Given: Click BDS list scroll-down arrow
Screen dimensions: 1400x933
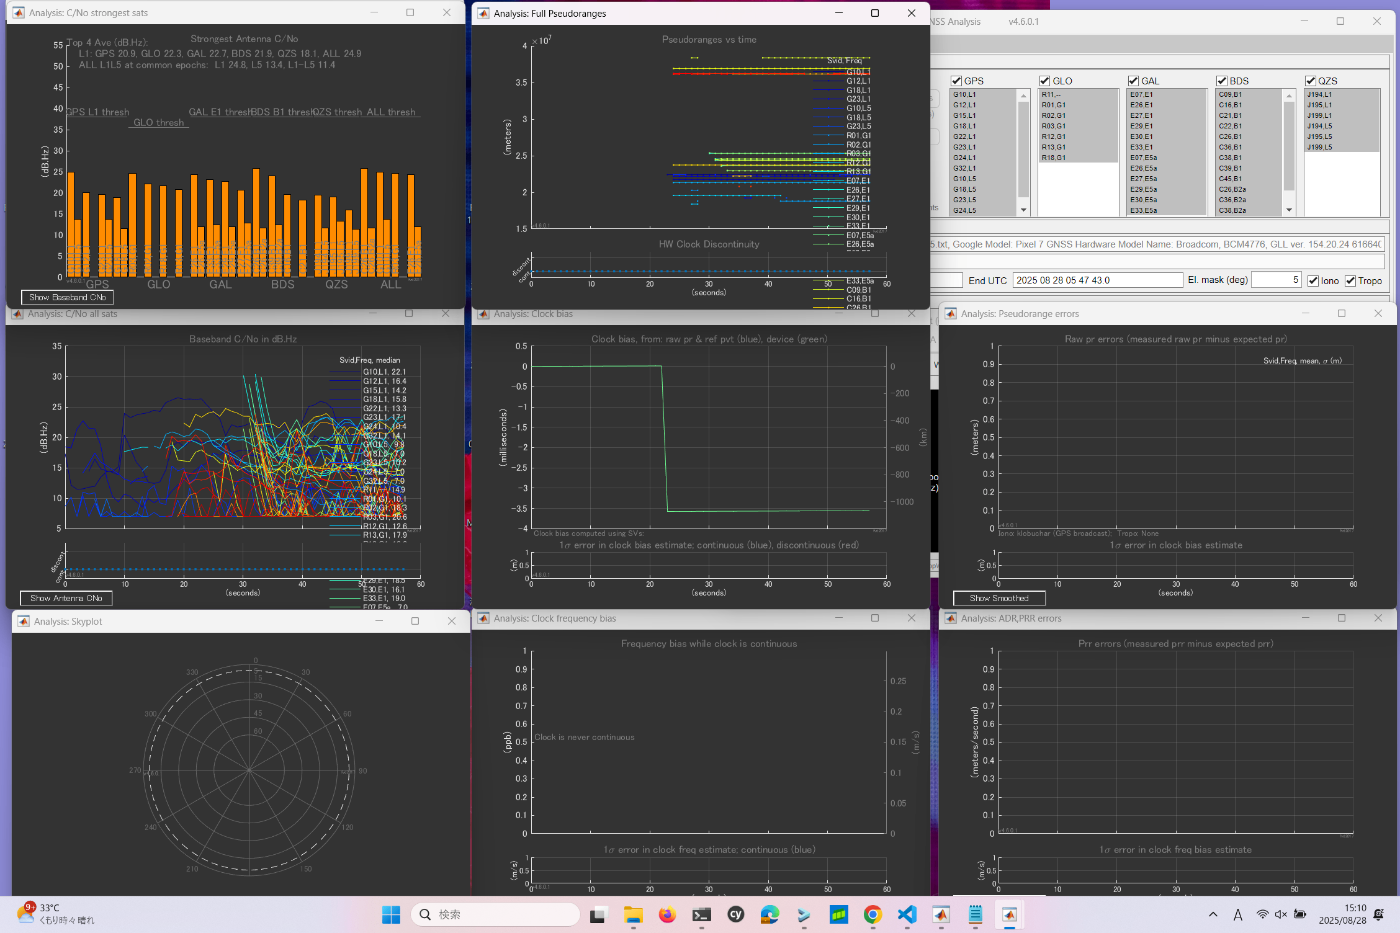Looking at the screenshot, I should [x=1289, y=210].
